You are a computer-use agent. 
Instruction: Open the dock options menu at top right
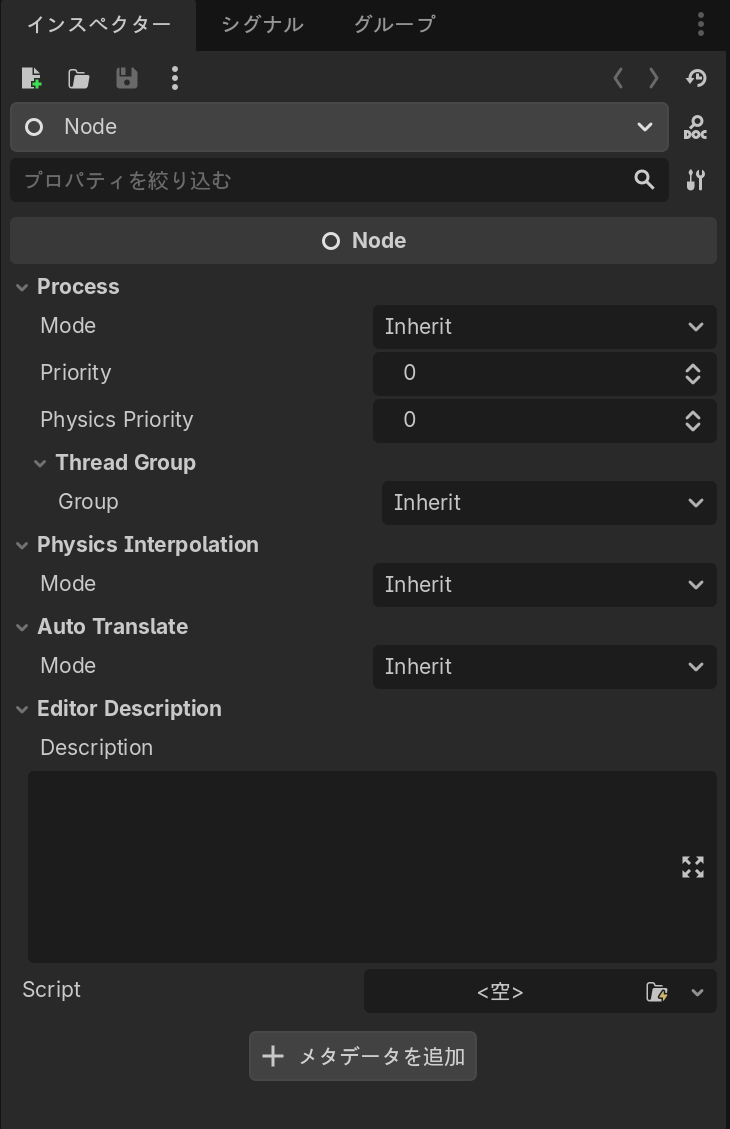click(x=700, y=24)
